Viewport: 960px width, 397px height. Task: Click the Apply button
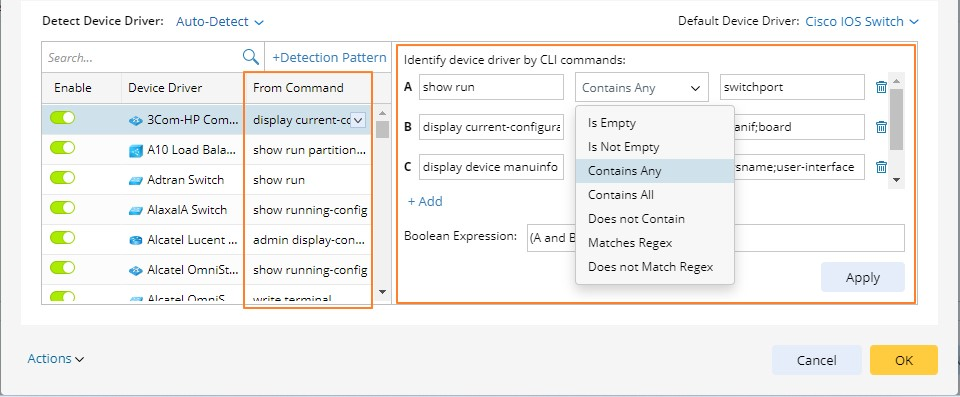click(863, 277)
